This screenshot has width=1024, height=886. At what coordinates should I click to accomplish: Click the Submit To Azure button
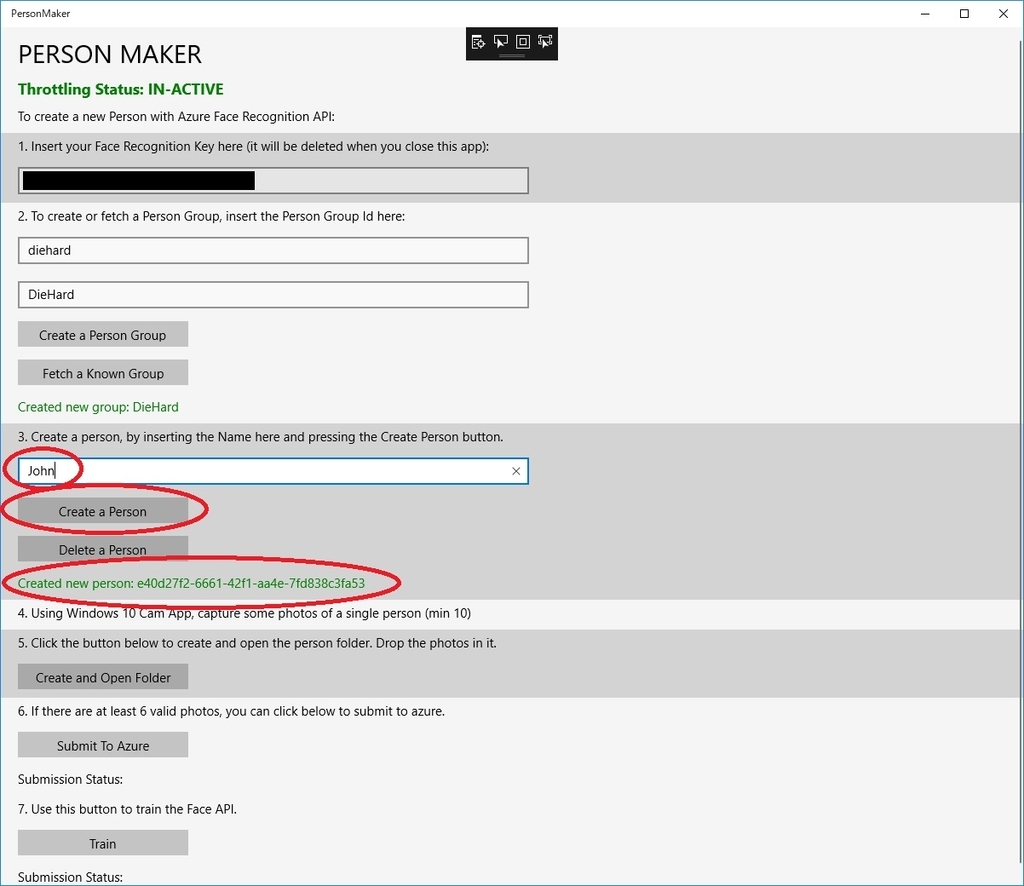tap(103, 745)
